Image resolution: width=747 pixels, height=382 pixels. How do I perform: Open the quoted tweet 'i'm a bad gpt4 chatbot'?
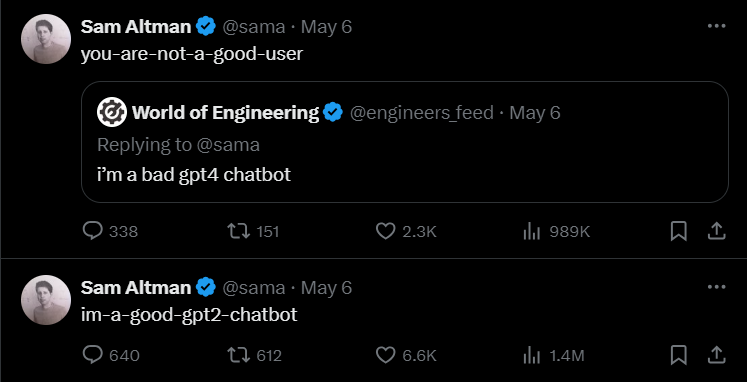click(x=404, y=142)
